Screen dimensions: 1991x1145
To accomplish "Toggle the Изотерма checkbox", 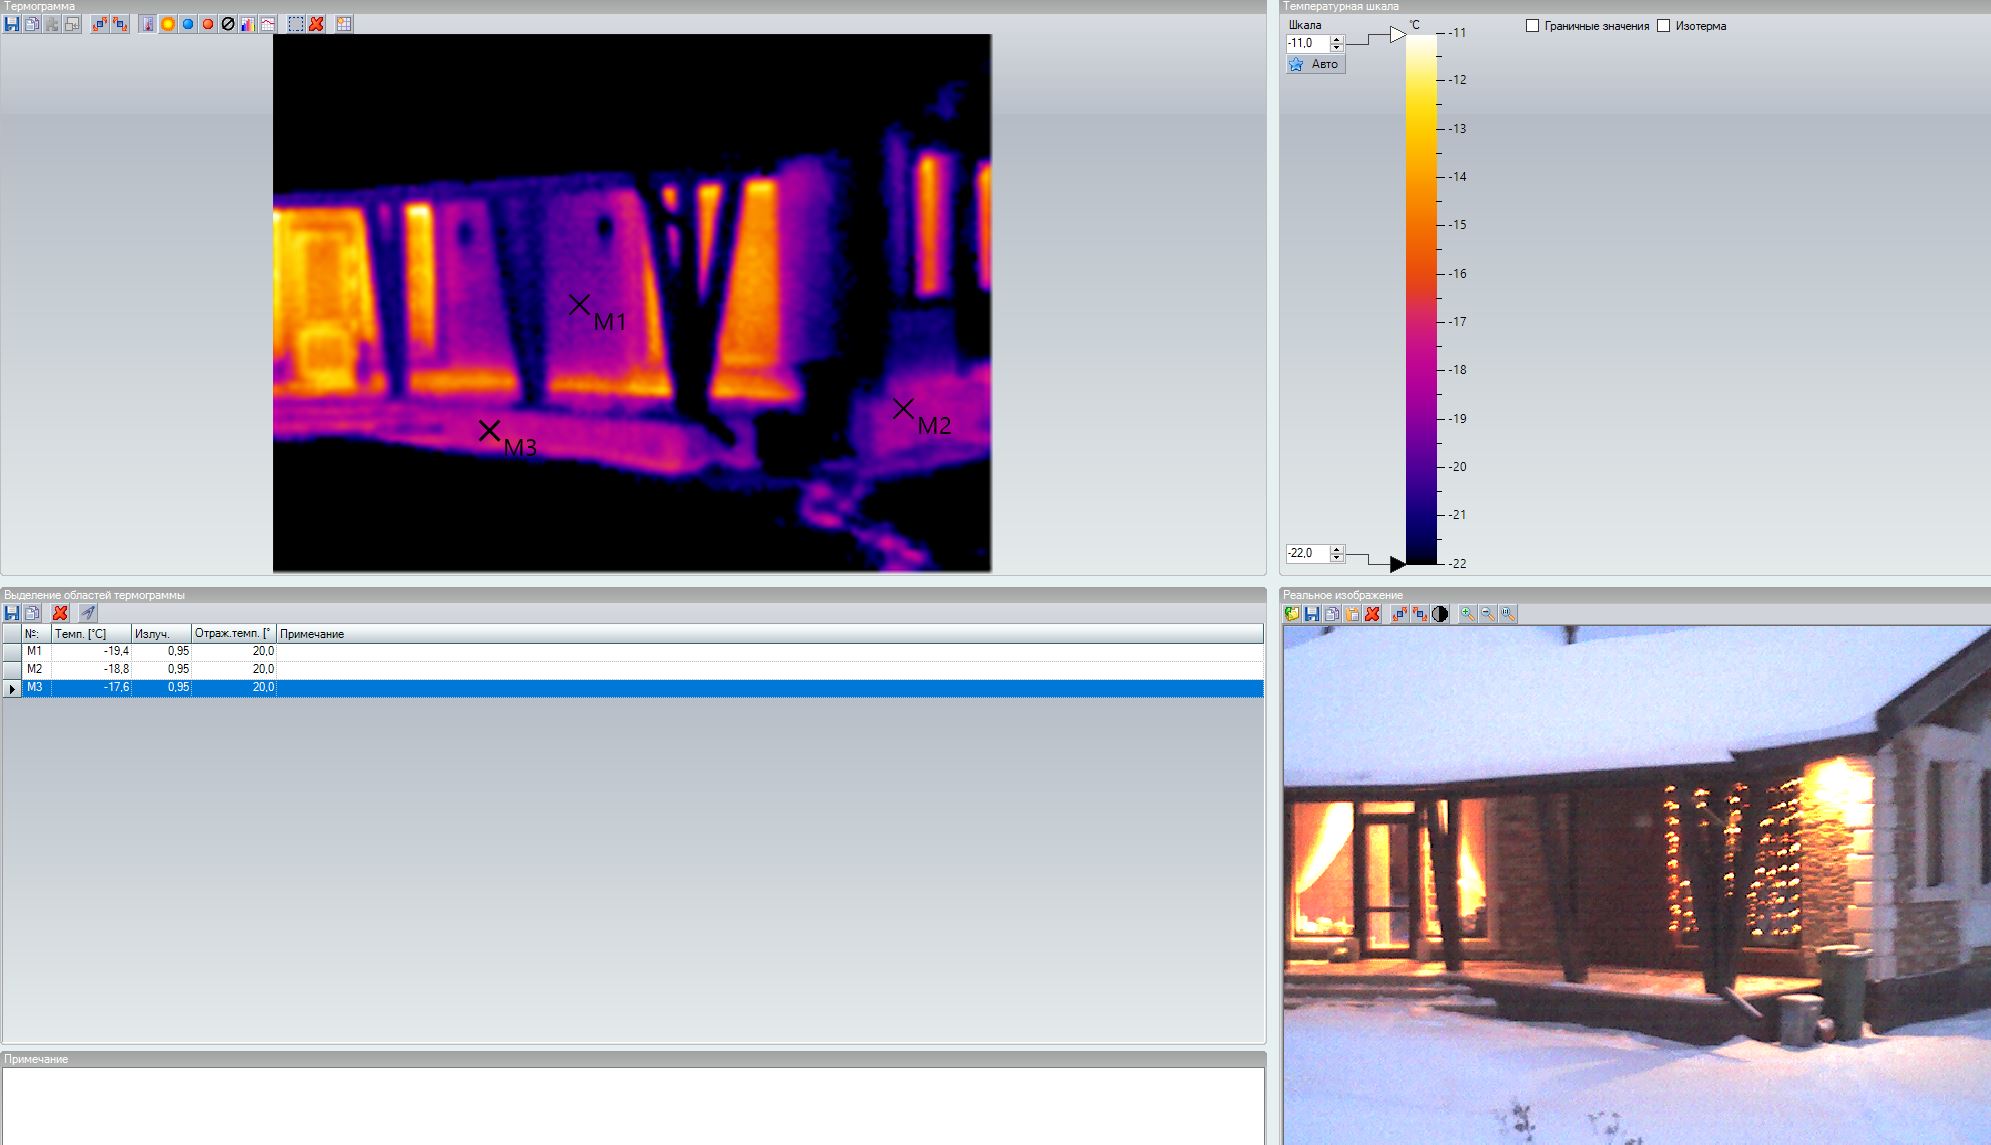I will tap(1664, 26).
